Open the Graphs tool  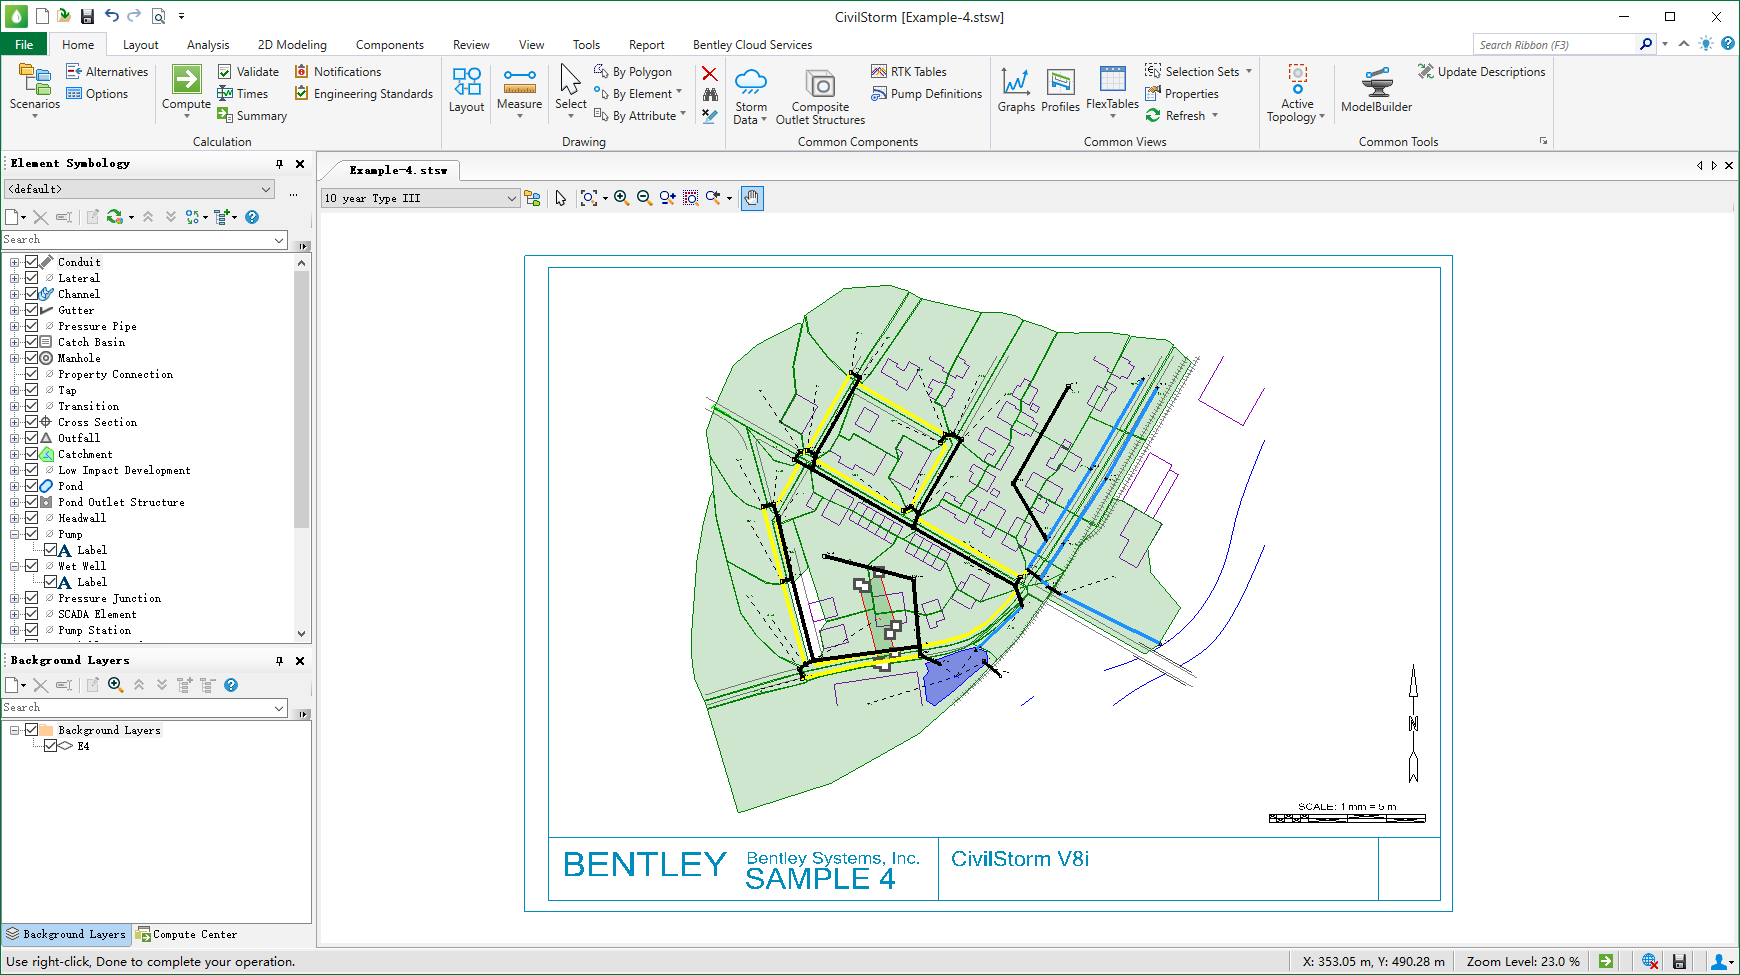click(x=1016, y=90)
